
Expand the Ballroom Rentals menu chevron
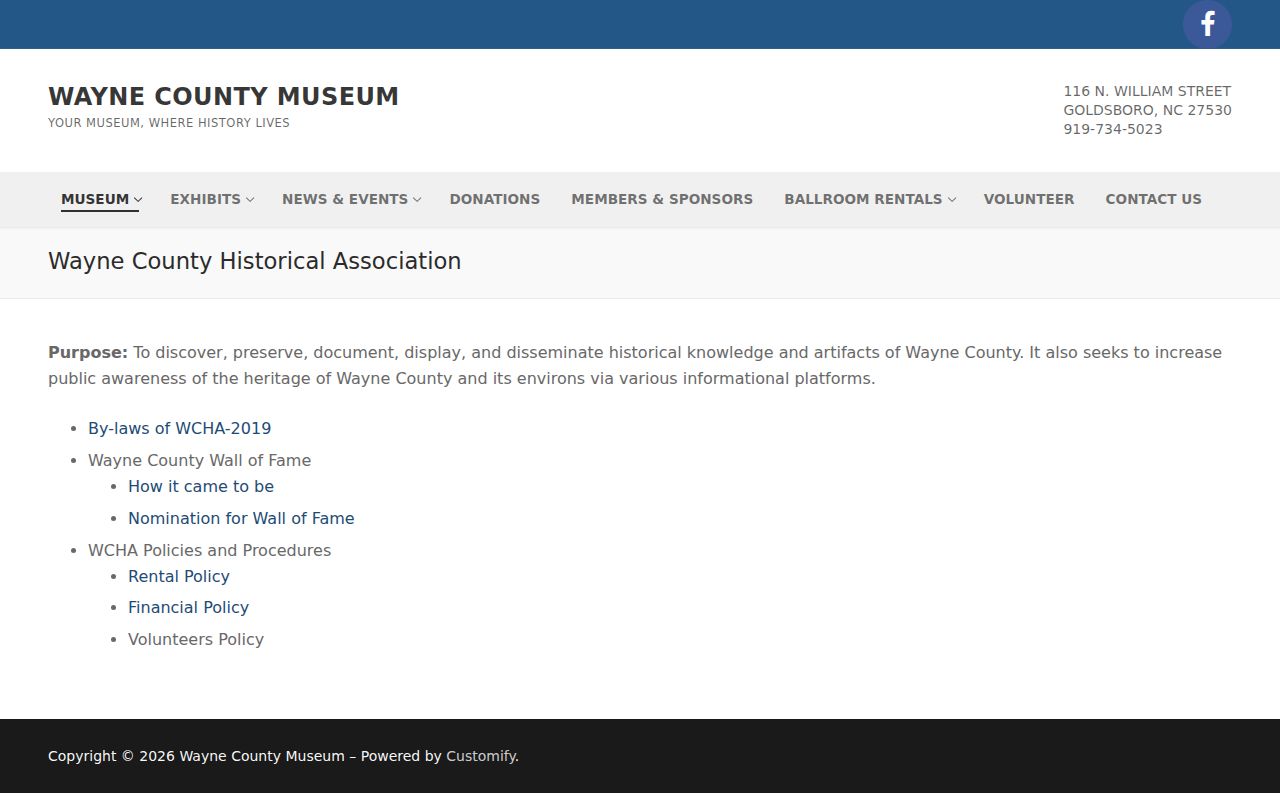tap(952, 200)
